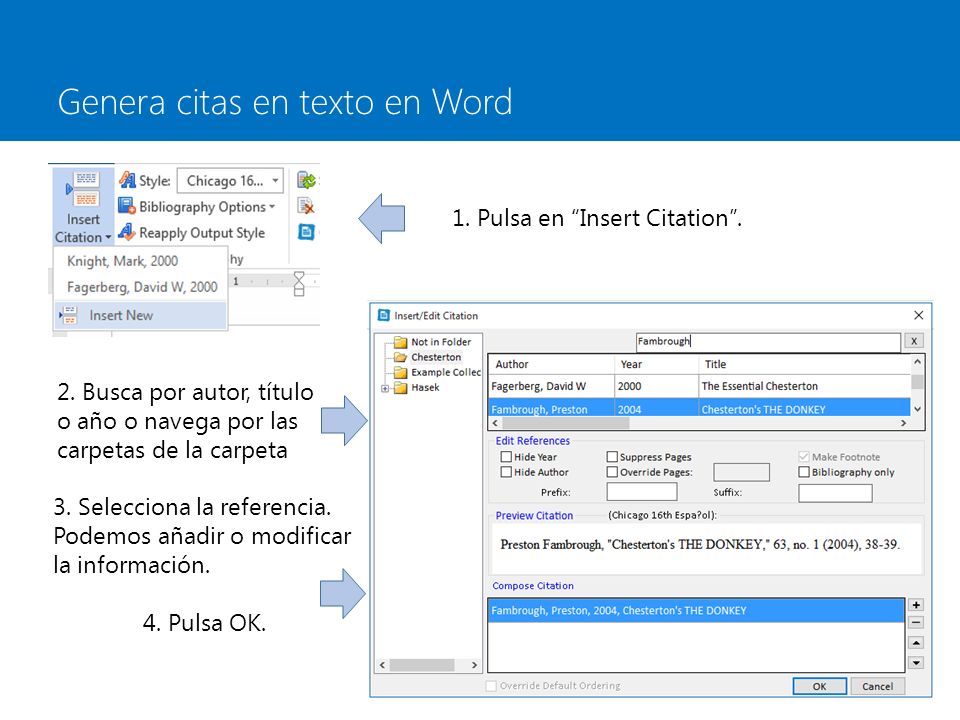The width and height of the screenshot is (960, 720).
Task: Click the remove citation icon with red X
Action: click(x=306, y=206)
